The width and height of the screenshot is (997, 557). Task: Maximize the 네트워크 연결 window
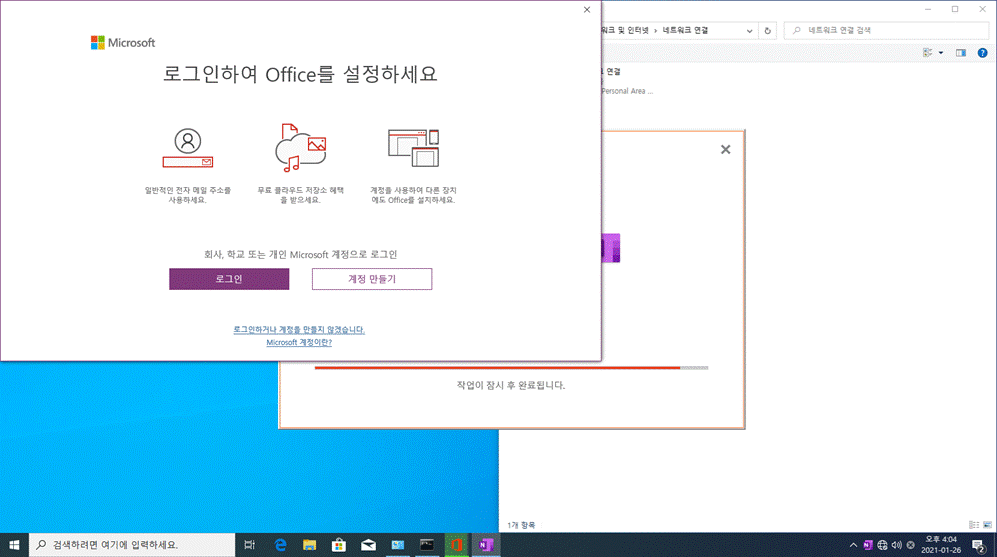pyautogui.click(x=955, y=10)
